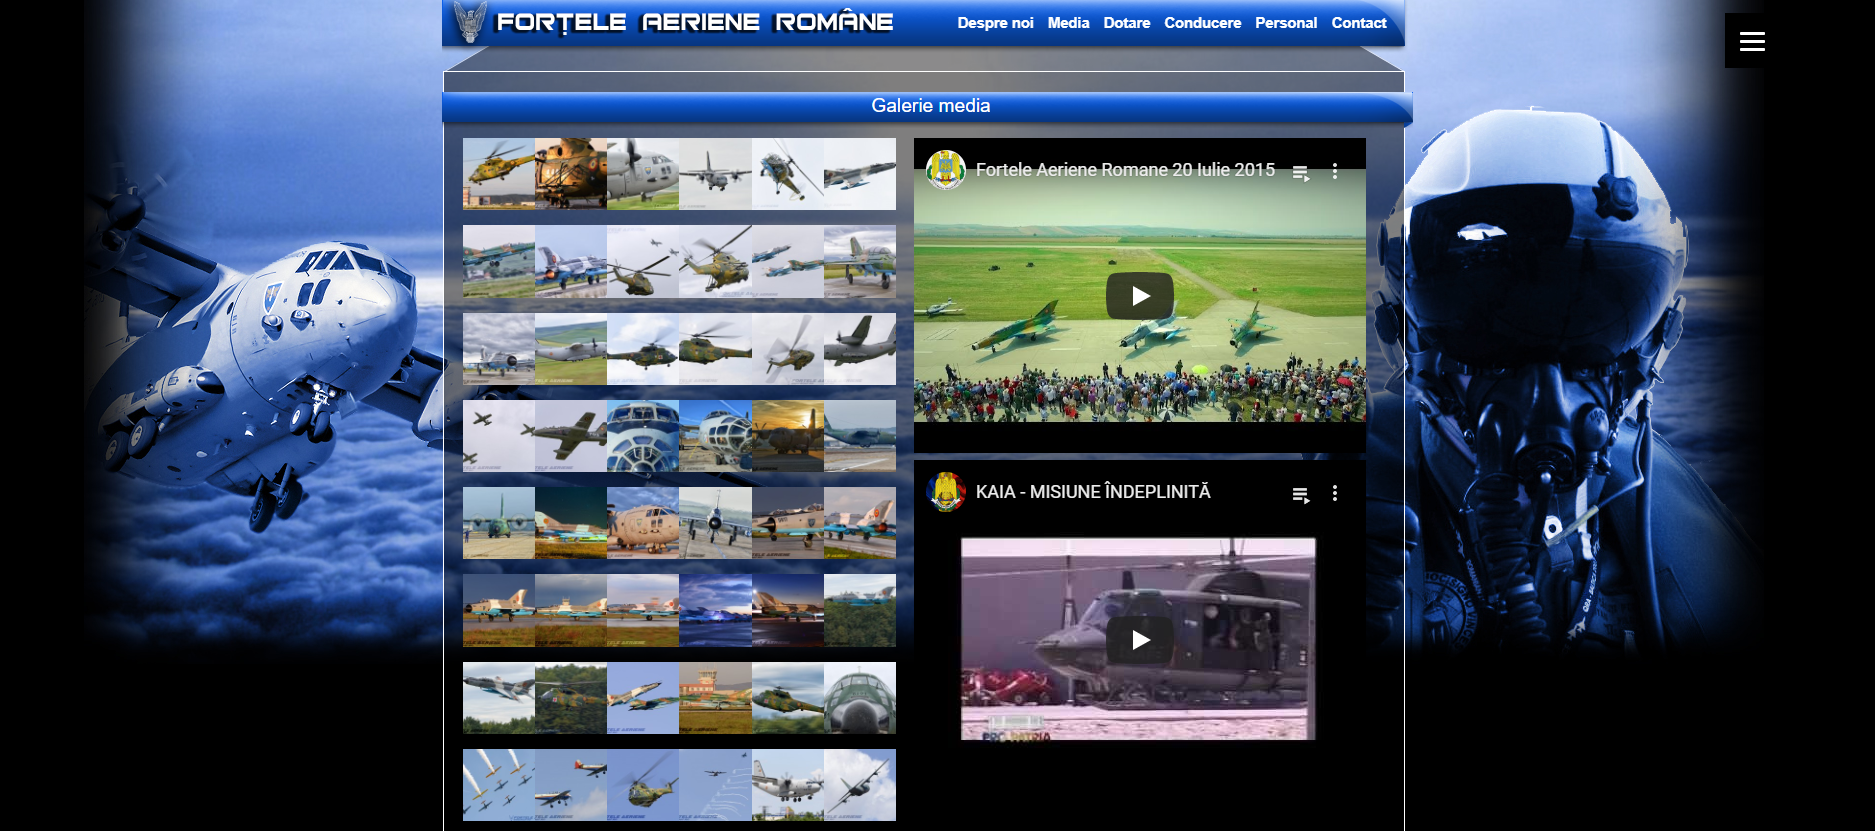
Task: Open second-row thumbnail of jet with afterburner glowing
Action: tap(571, 261)
